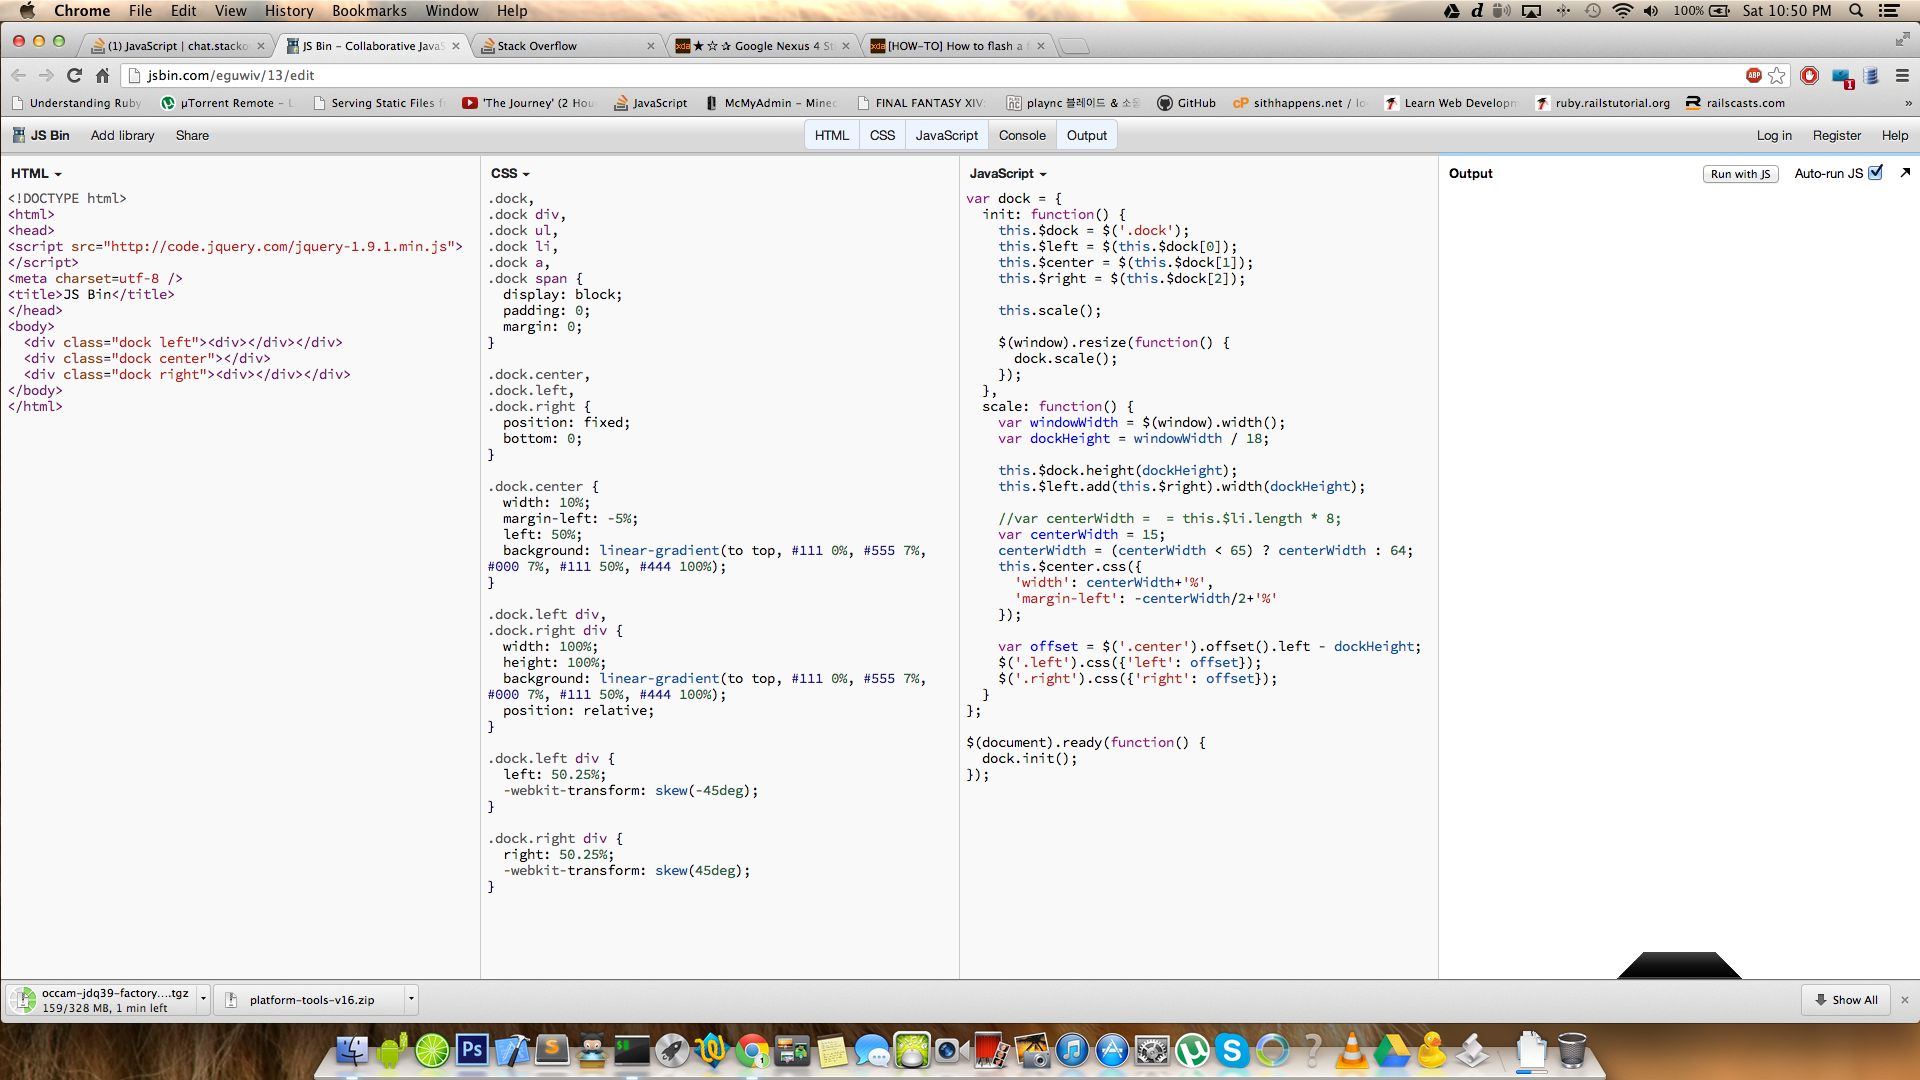
Task: Open GitHub app from the dock
Action: coord(591,1050)
